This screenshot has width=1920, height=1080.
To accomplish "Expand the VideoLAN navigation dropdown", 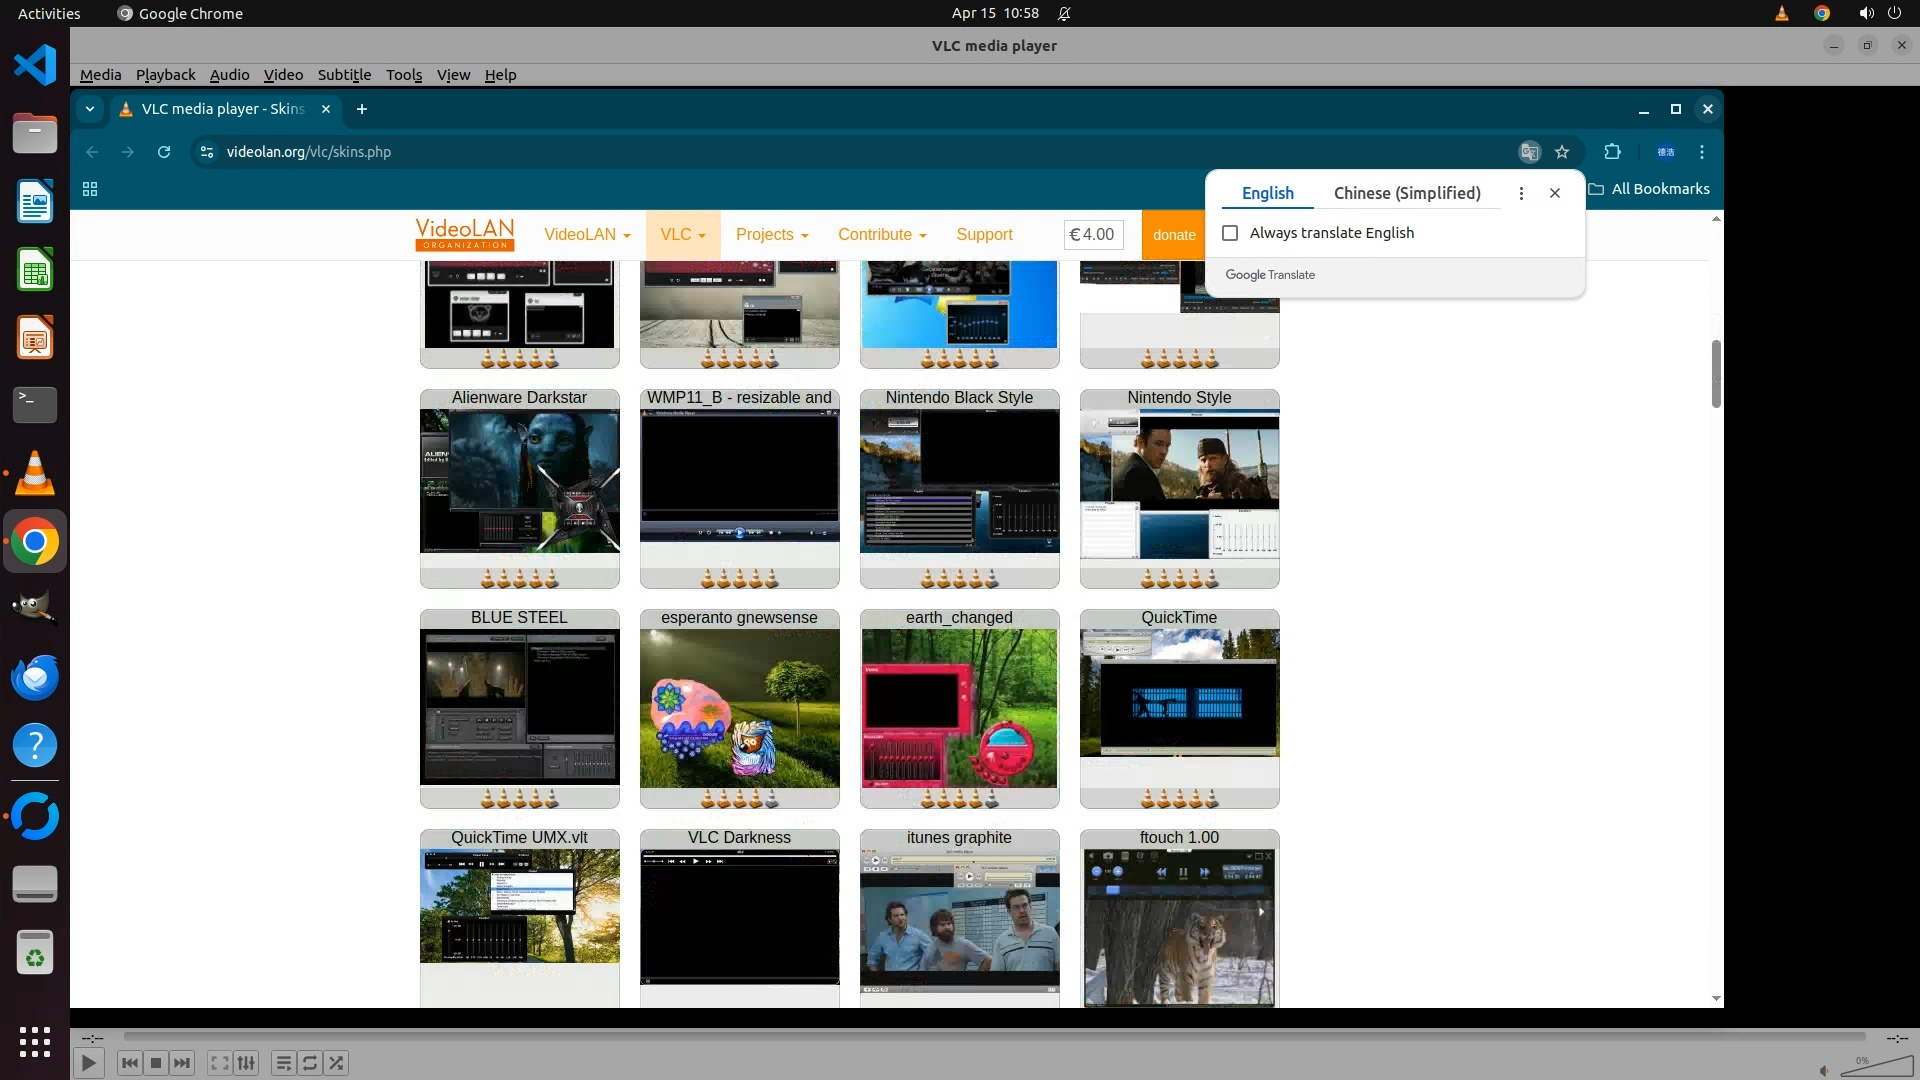I will (x=587, y=235).
